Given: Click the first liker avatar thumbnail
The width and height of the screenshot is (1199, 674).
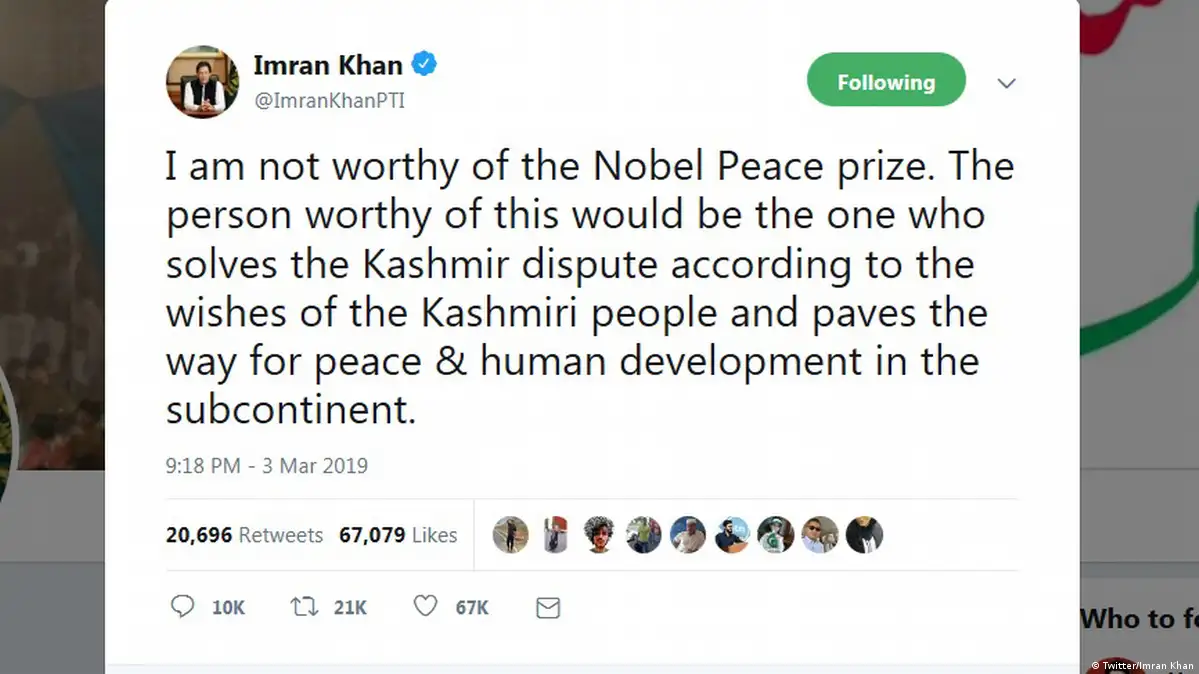Looking at the screenshot, I should coord(510,535).
